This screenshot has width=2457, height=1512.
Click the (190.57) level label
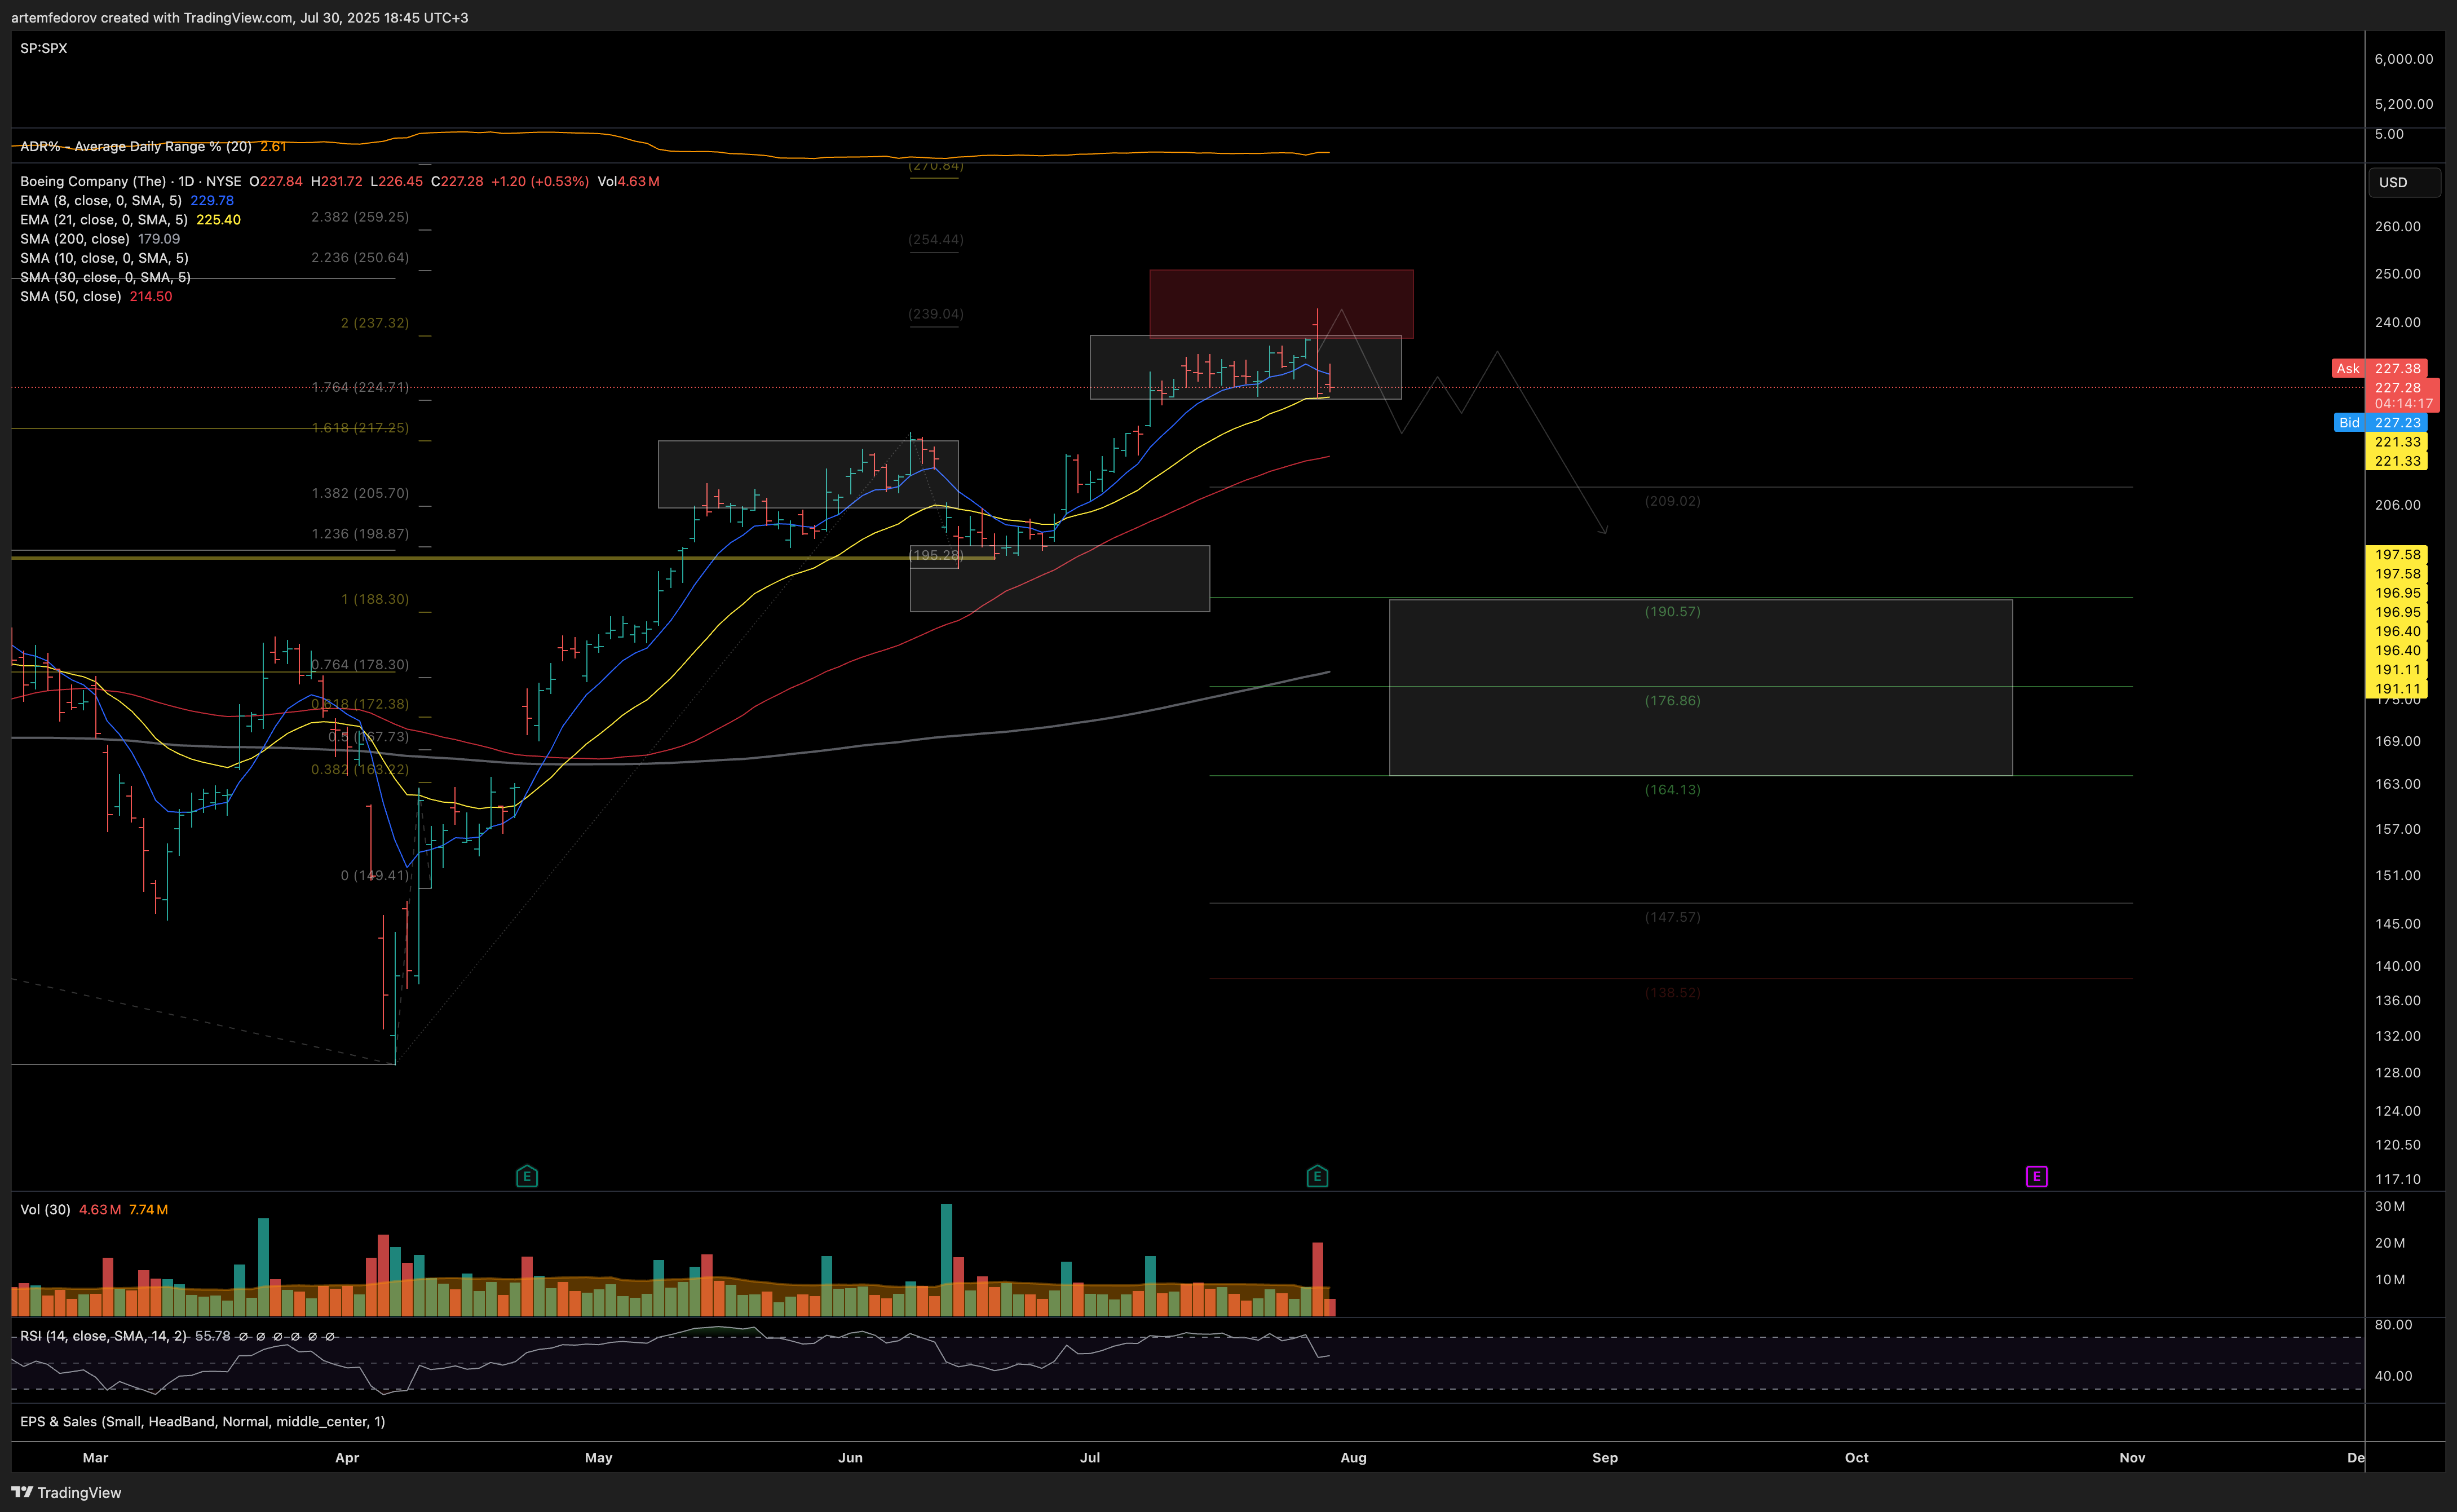1672,611
